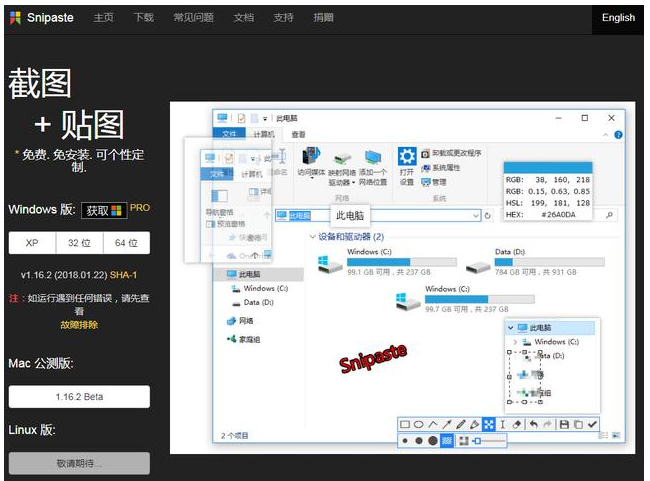Select the arrow annotation tool

(447, 424)
